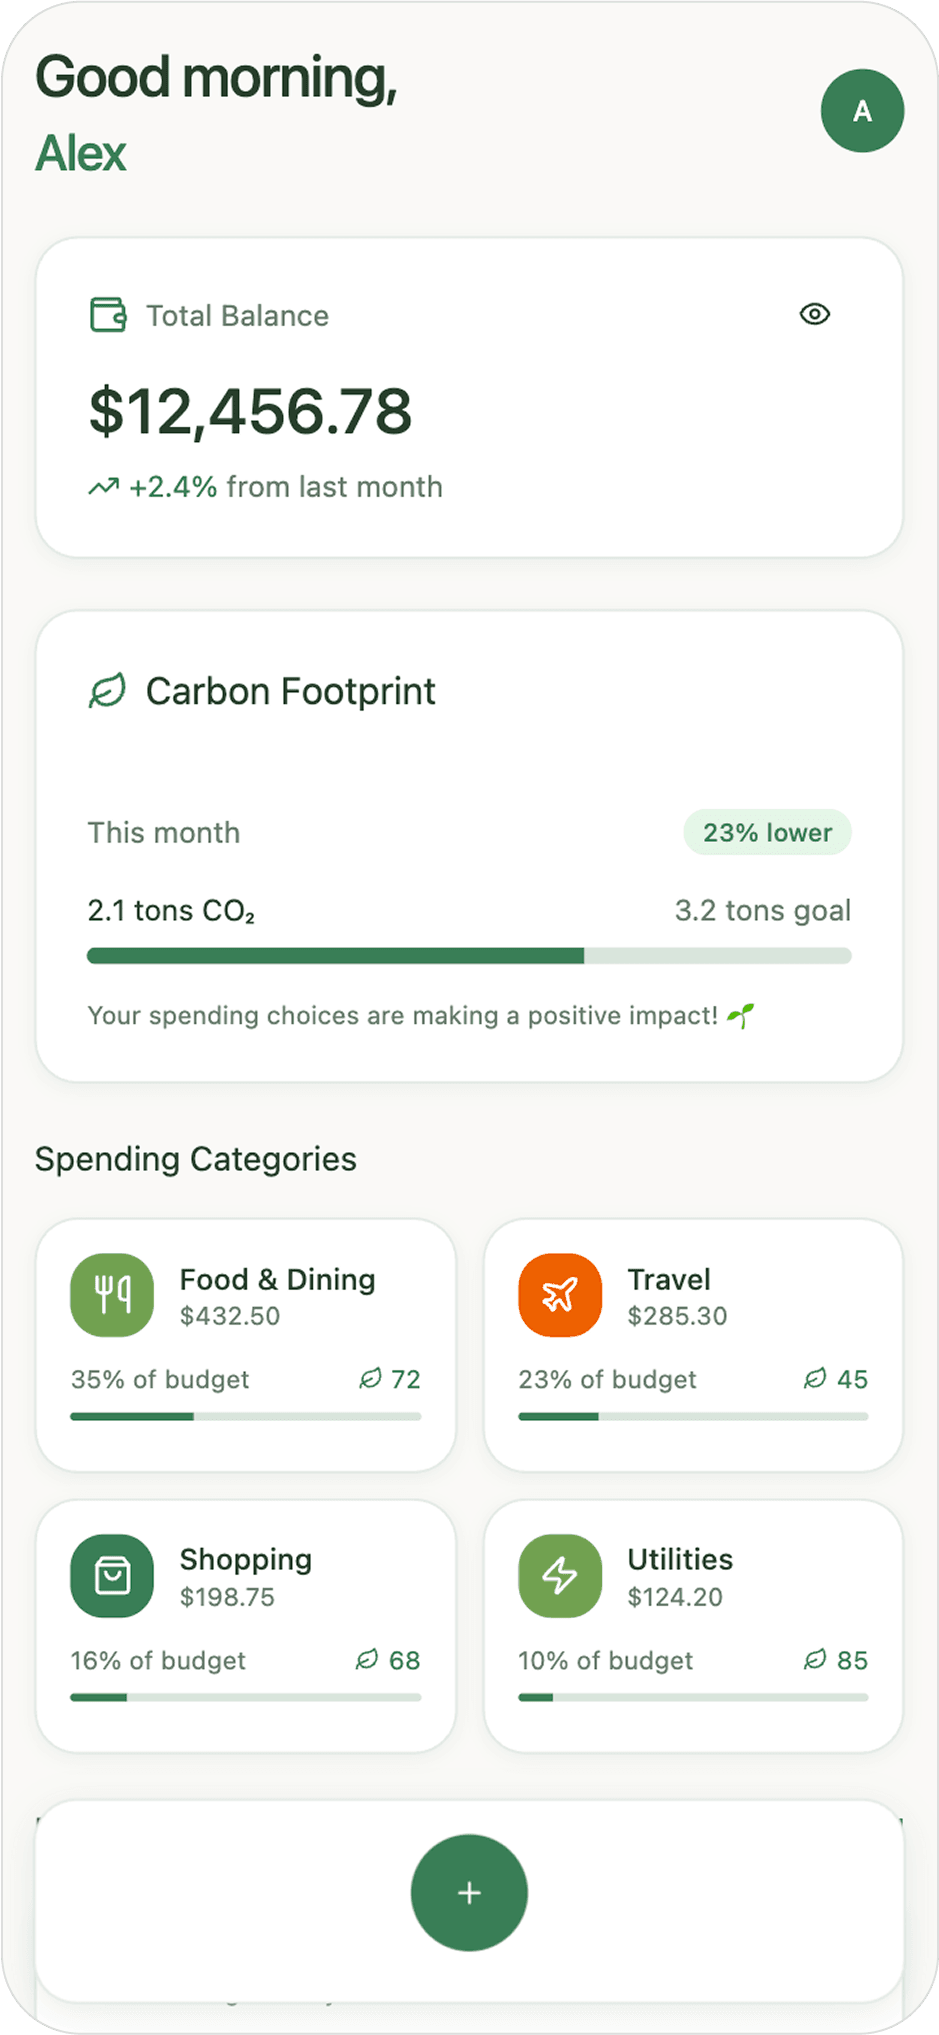
Task: Click the Carbon Footprint leaf icon
Action: 108,691
